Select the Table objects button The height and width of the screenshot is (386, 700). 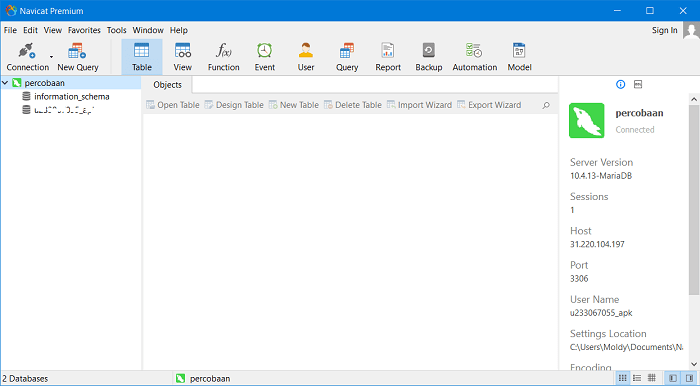coord(142,57)
